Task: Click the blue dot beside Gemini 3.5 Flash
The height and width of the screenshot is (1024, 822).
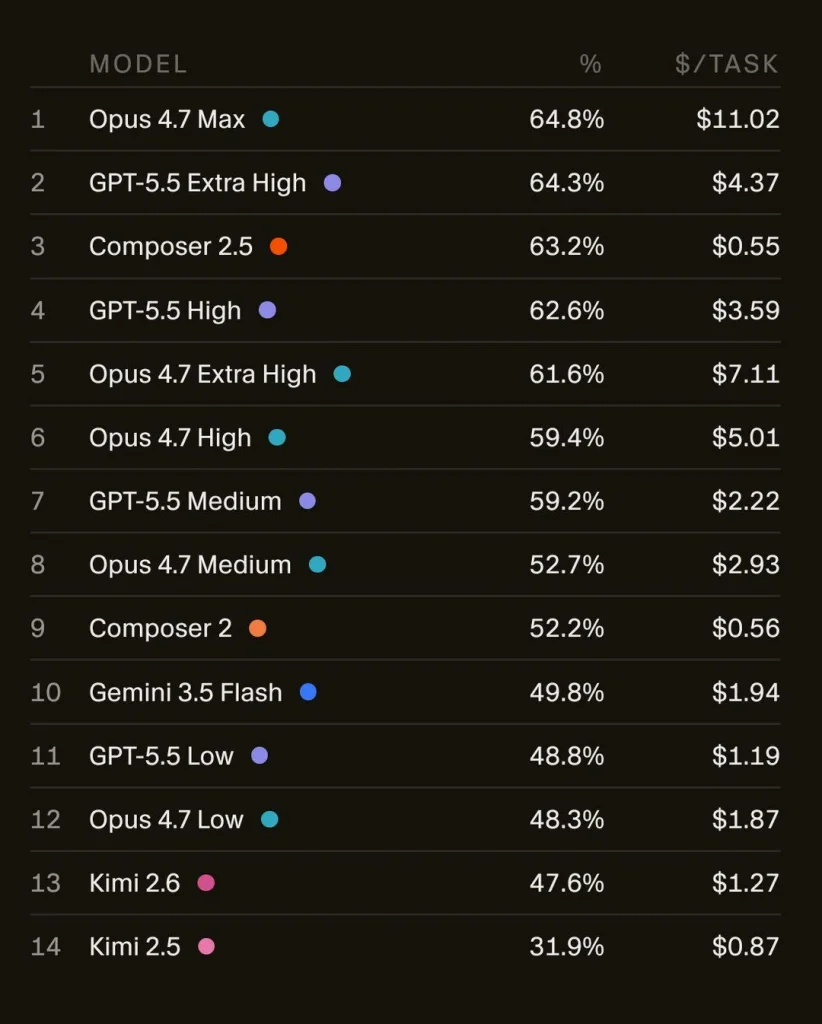Action: (x=308, y=692)
